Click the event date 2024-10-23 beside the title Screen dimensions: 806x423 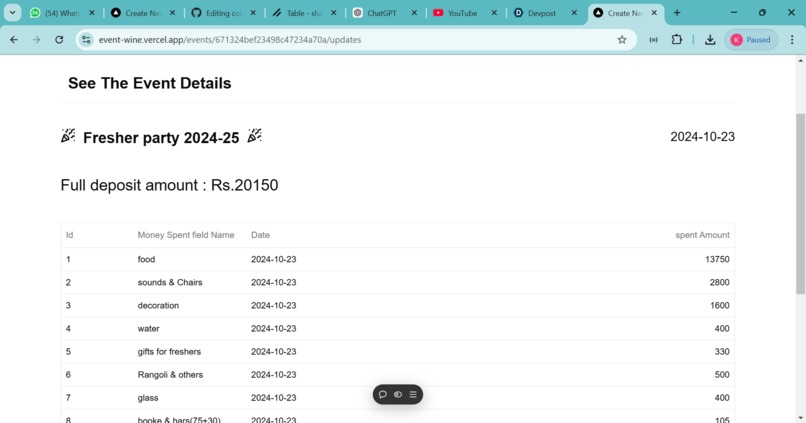702,137
